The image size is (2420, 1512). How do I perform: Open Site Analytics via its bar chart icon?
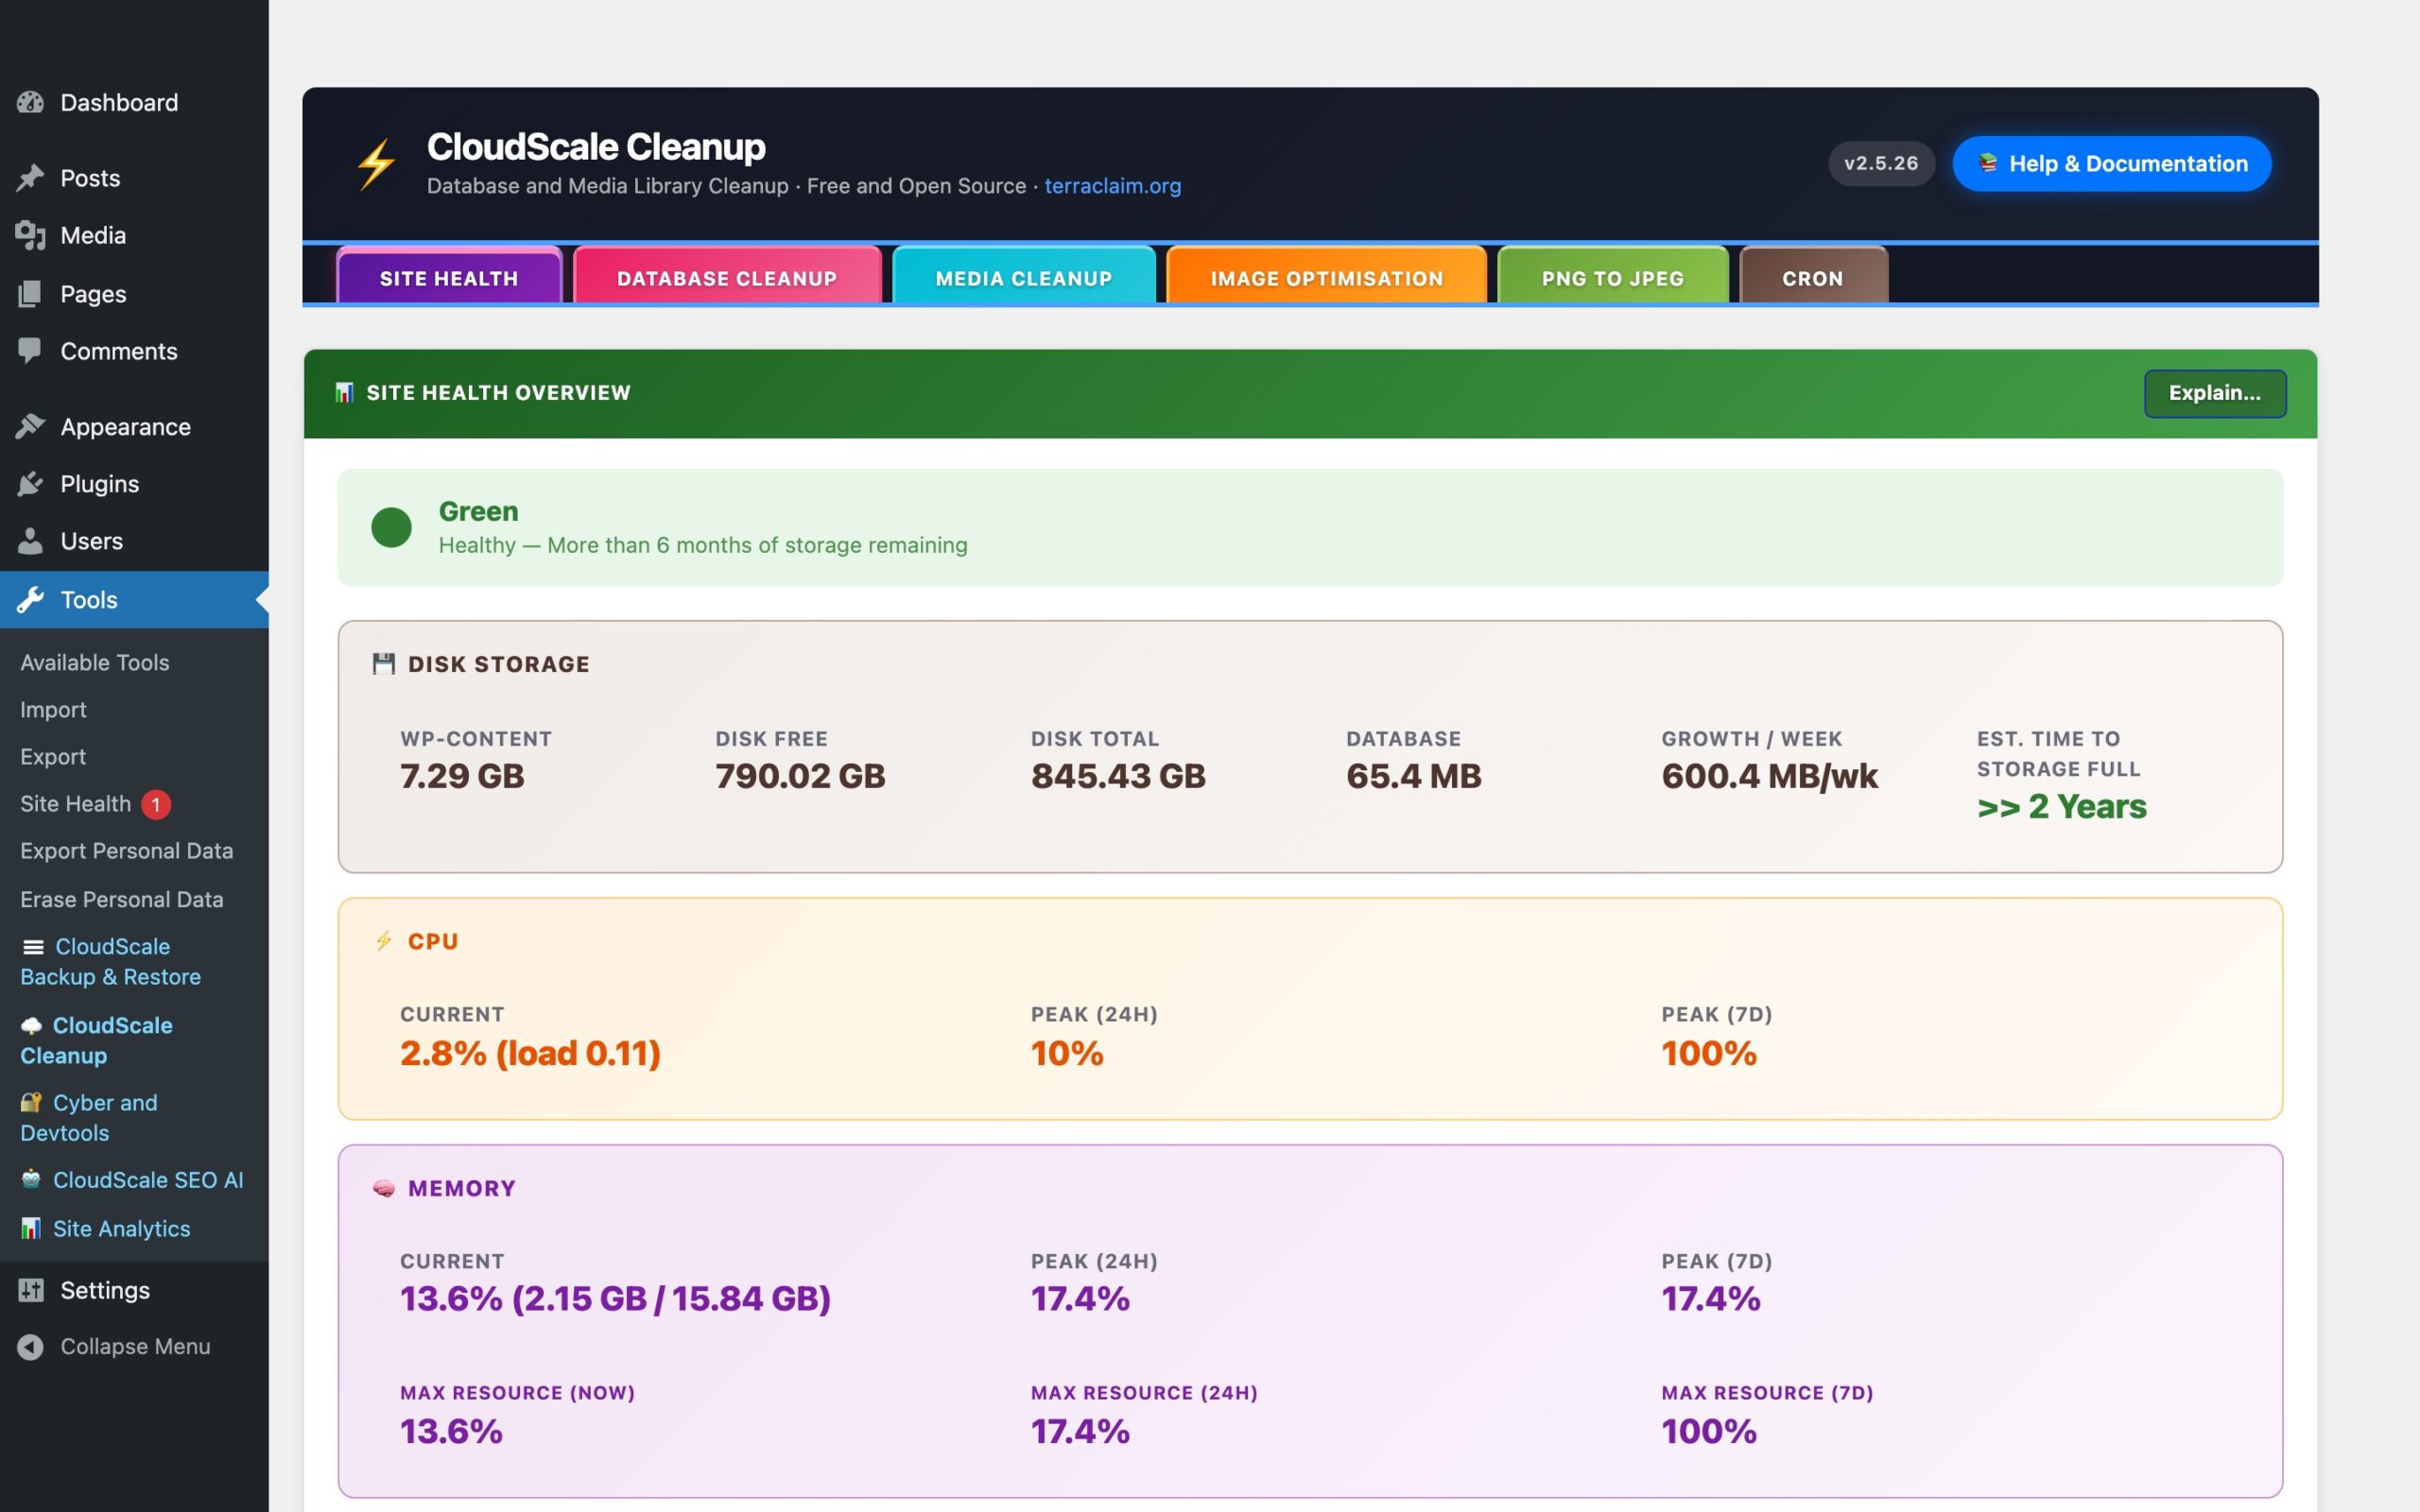point(33,1228)
